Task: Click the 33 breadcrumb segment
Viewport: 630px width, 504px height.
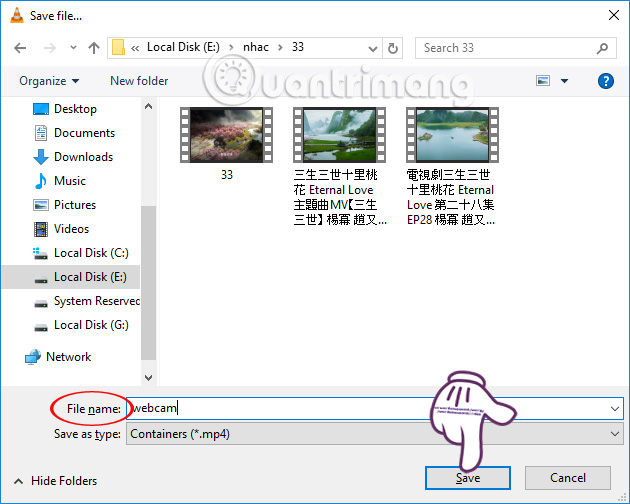Action: click(298, 47)
